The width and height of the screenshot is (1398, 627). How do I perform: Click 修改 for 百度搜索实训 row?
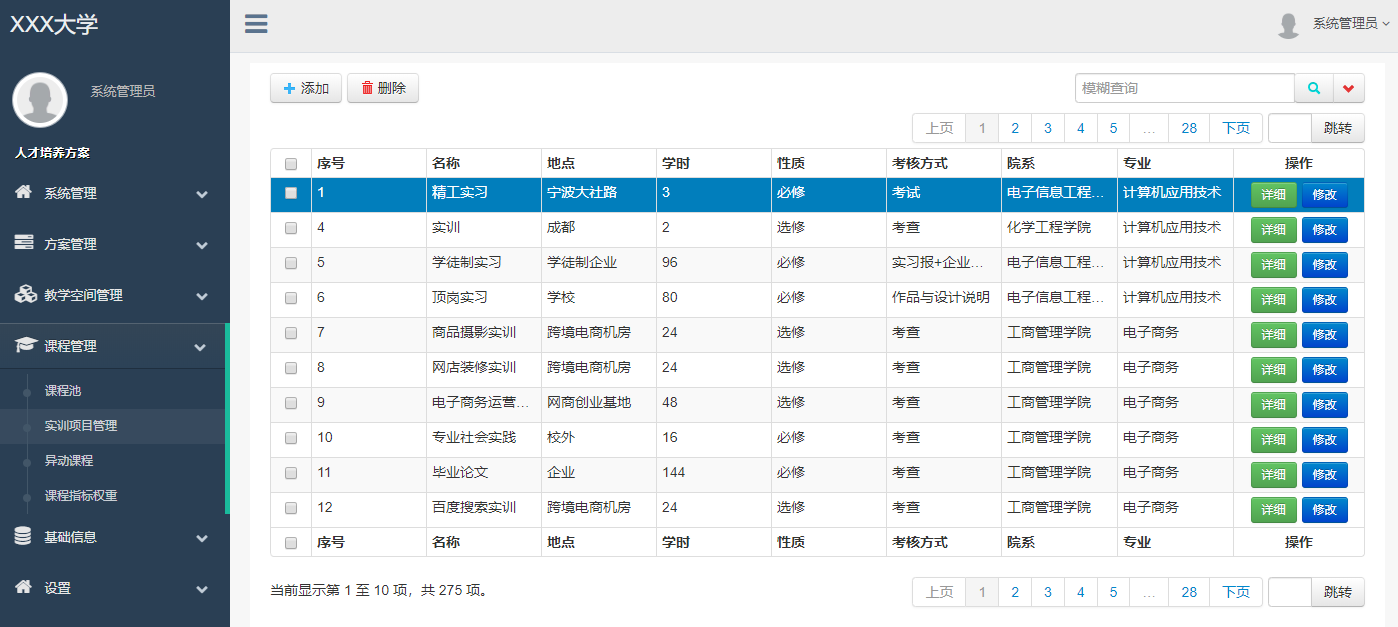click(1324, 510)
